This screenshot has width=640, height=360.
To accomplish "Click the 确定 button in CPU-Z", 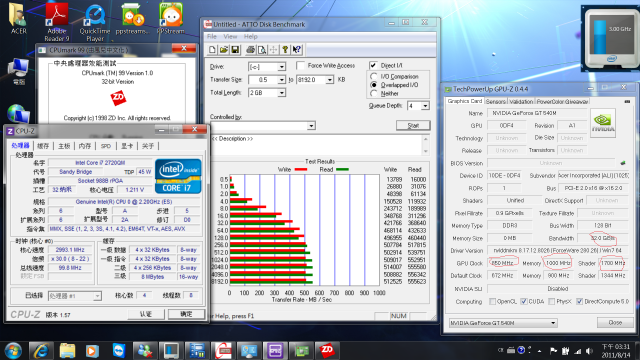I will [186, 314].
